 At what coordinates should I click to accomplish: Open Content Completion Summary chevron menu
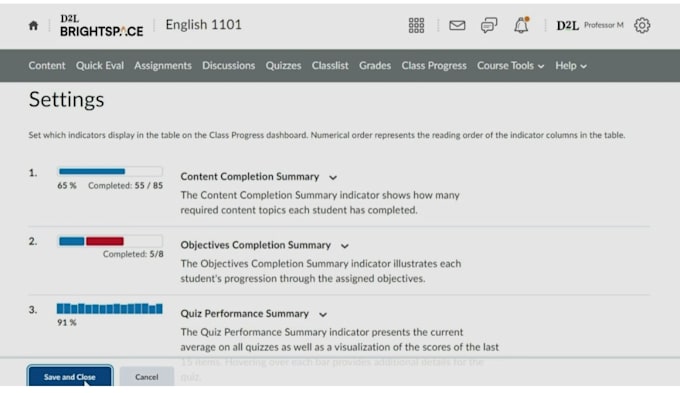[333, 177]
